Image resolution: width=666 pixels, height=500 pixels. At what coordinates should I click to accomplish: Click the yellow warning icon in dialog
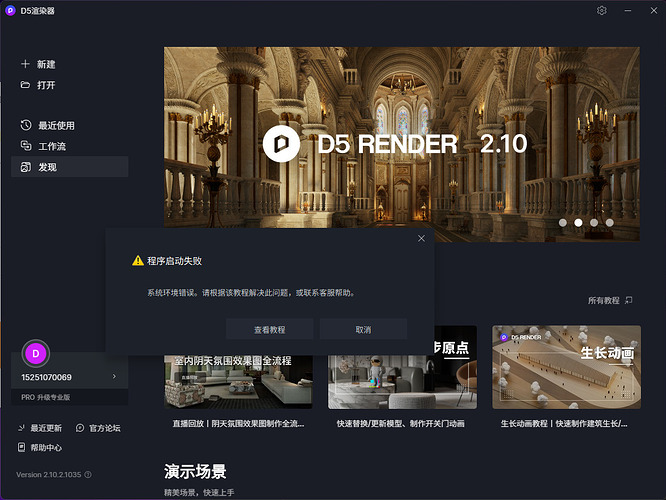[138, 260]
